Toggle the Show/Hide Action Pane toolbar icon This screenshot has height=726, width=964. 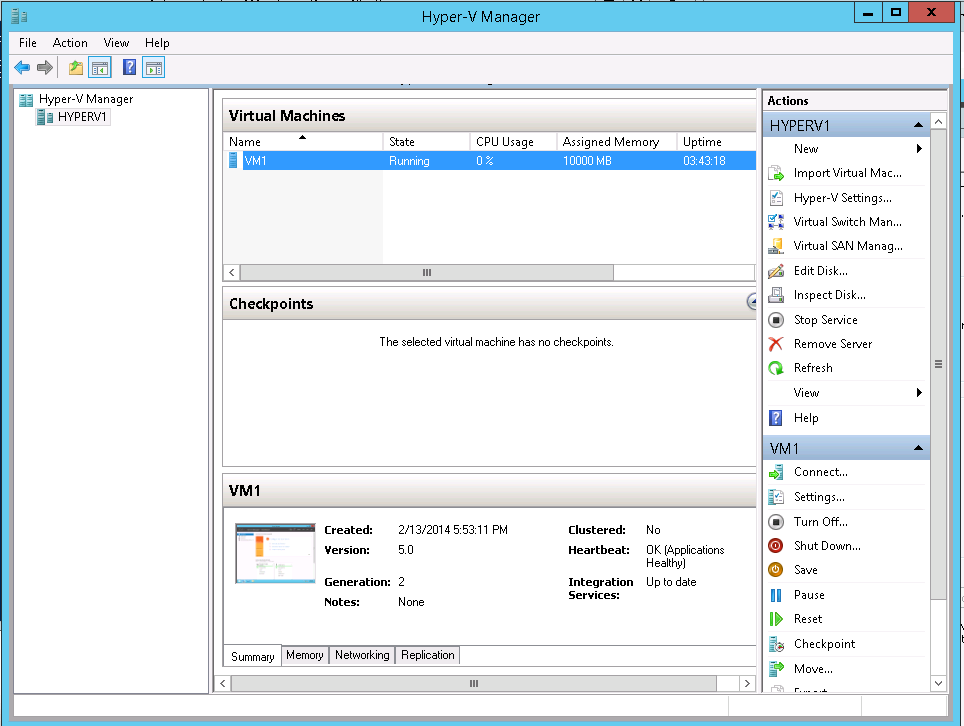[x=154, y=68]
